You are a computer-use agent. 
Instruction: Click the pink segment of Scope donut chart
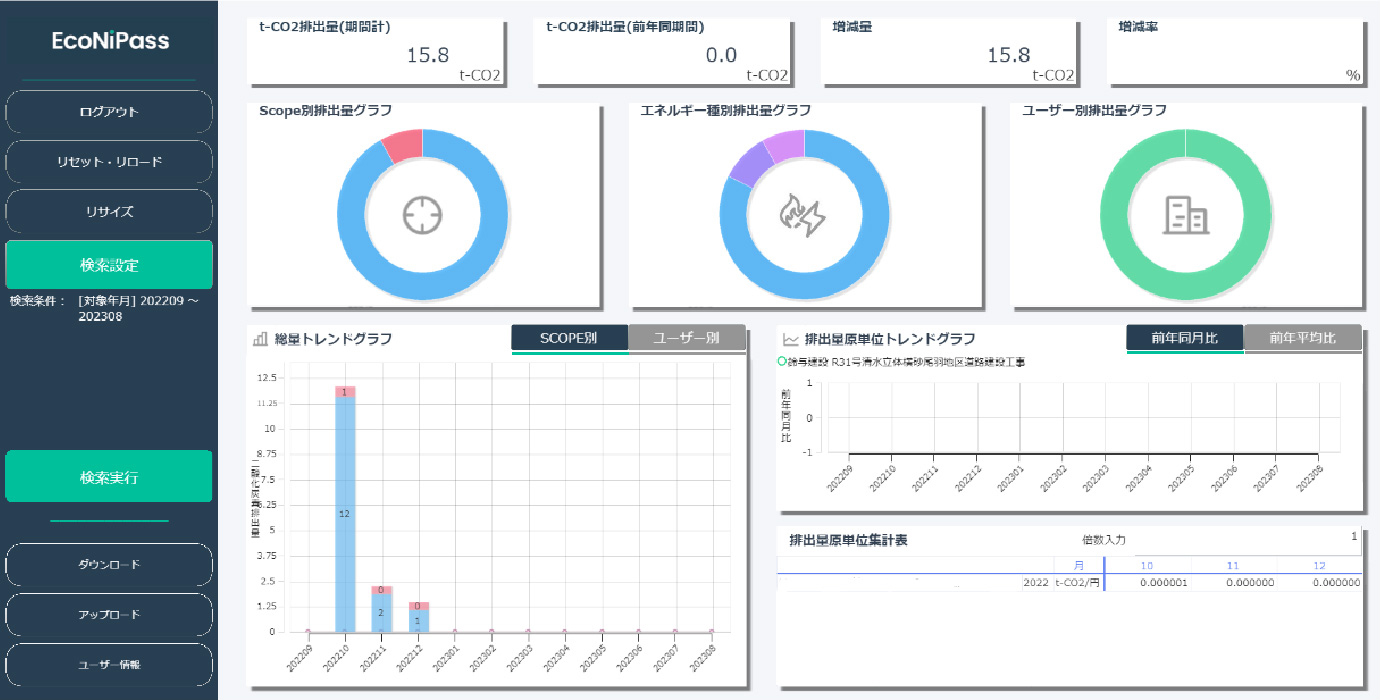pos(403,147)
